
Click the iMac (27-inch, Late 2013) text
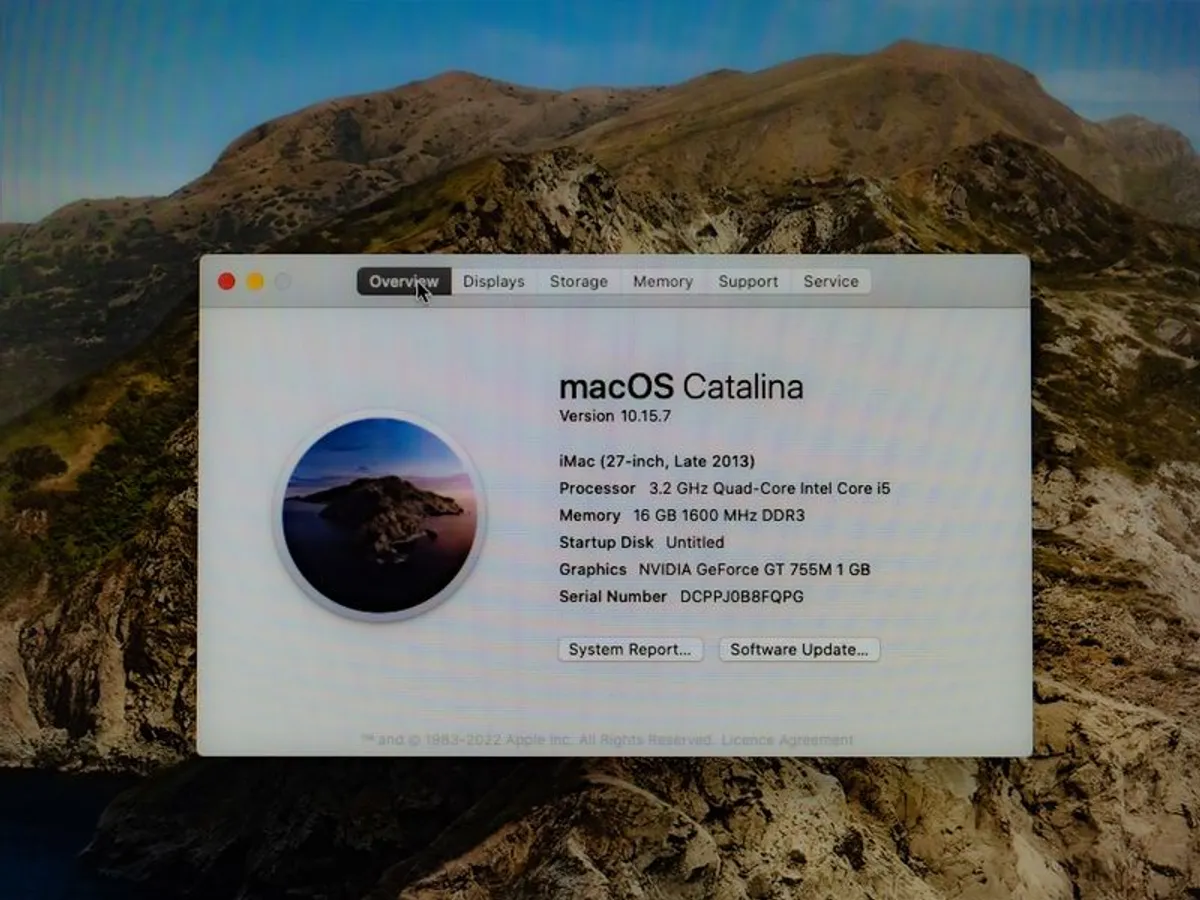[x=657, y=461]
